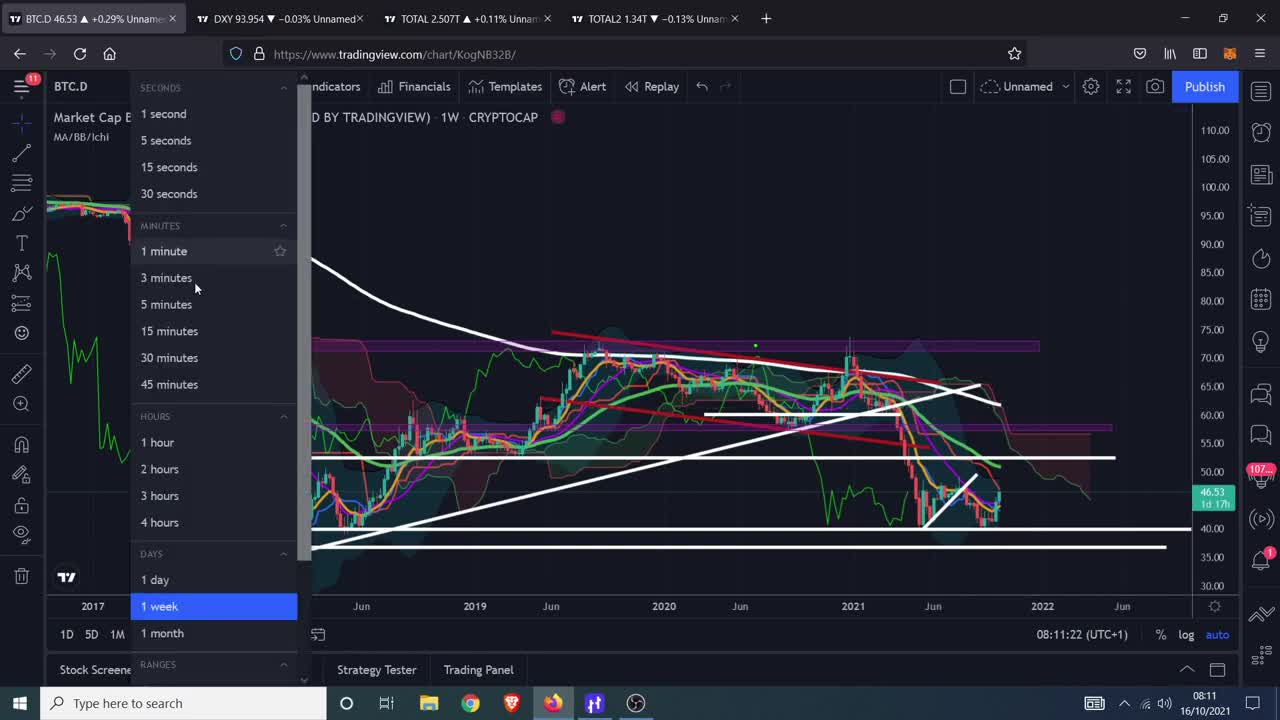Screen dimensions: 1280x720
Task: Open go to date calendar icon
Action: [318, 635]
